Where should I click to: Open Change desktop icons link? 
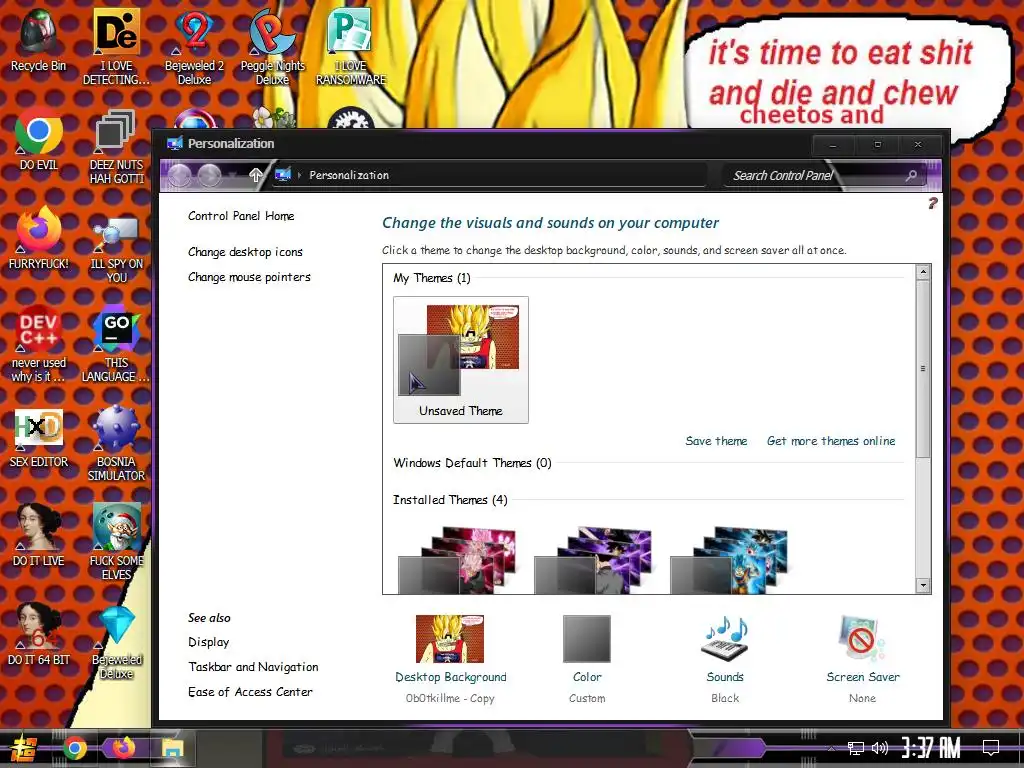coord(245,251)
